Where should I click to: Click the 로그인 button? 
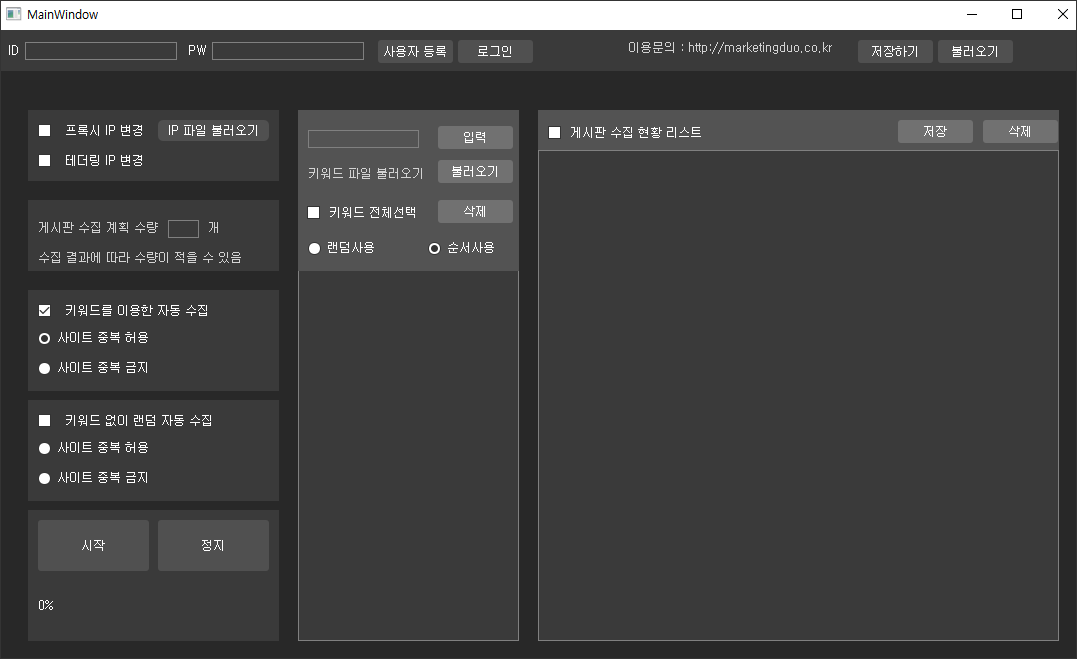[495, 51]
